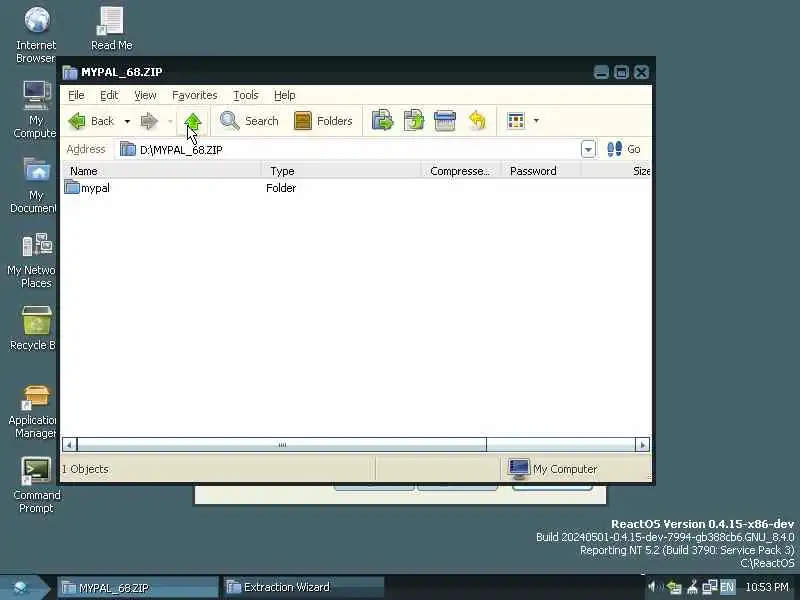Go up one folder level with green arrow
This screenshot has height=600, width=800.
point(193,121)
